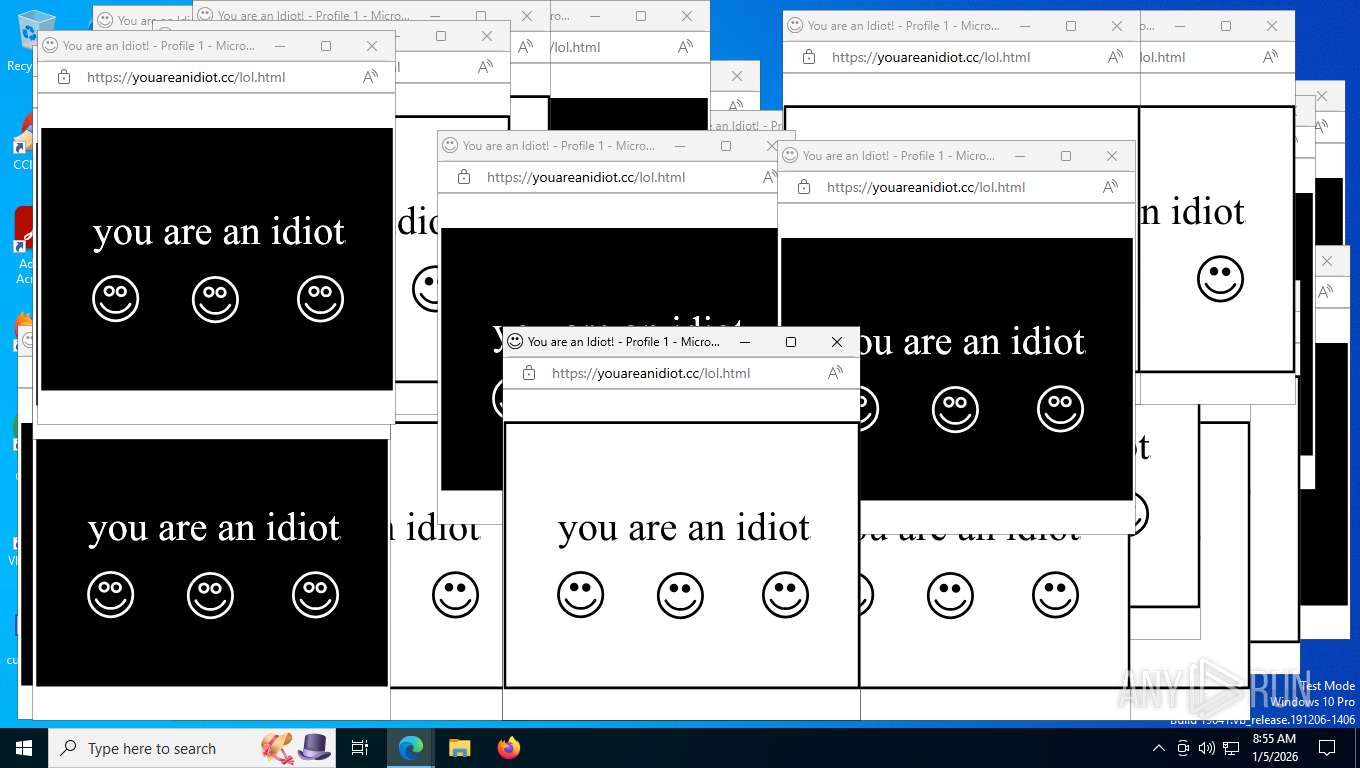Close the right black idiot window
This screenshot has height=768, width=1360.
[x=1112, y=156]
